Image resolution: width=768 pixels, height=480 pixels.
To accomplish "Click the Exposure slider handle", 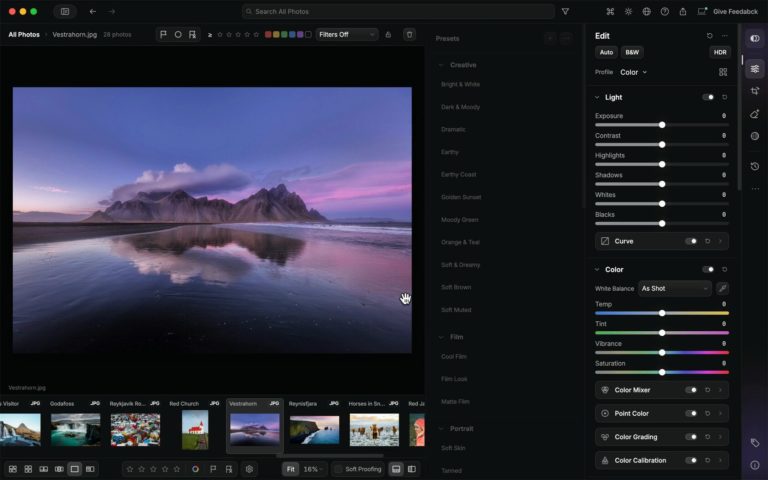I will tap(662, 125).
